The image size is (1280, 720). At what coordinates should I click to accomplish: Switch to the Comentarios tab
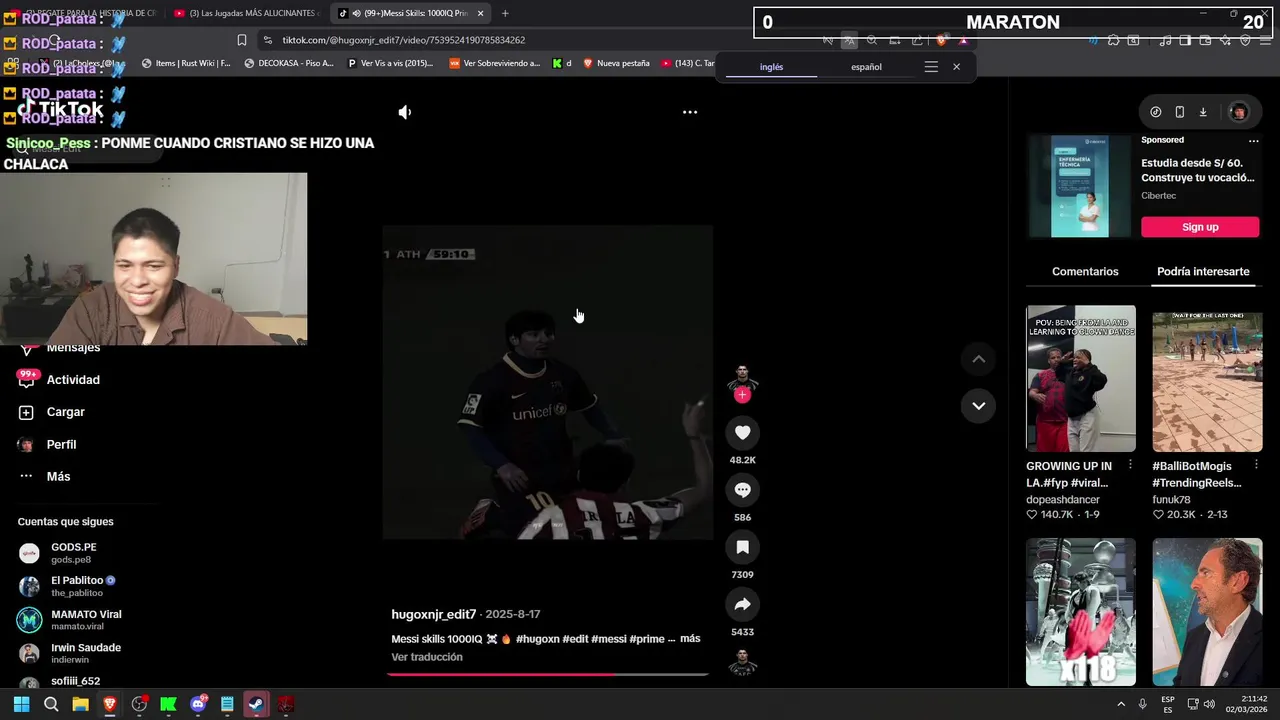tap(1085, 272)
